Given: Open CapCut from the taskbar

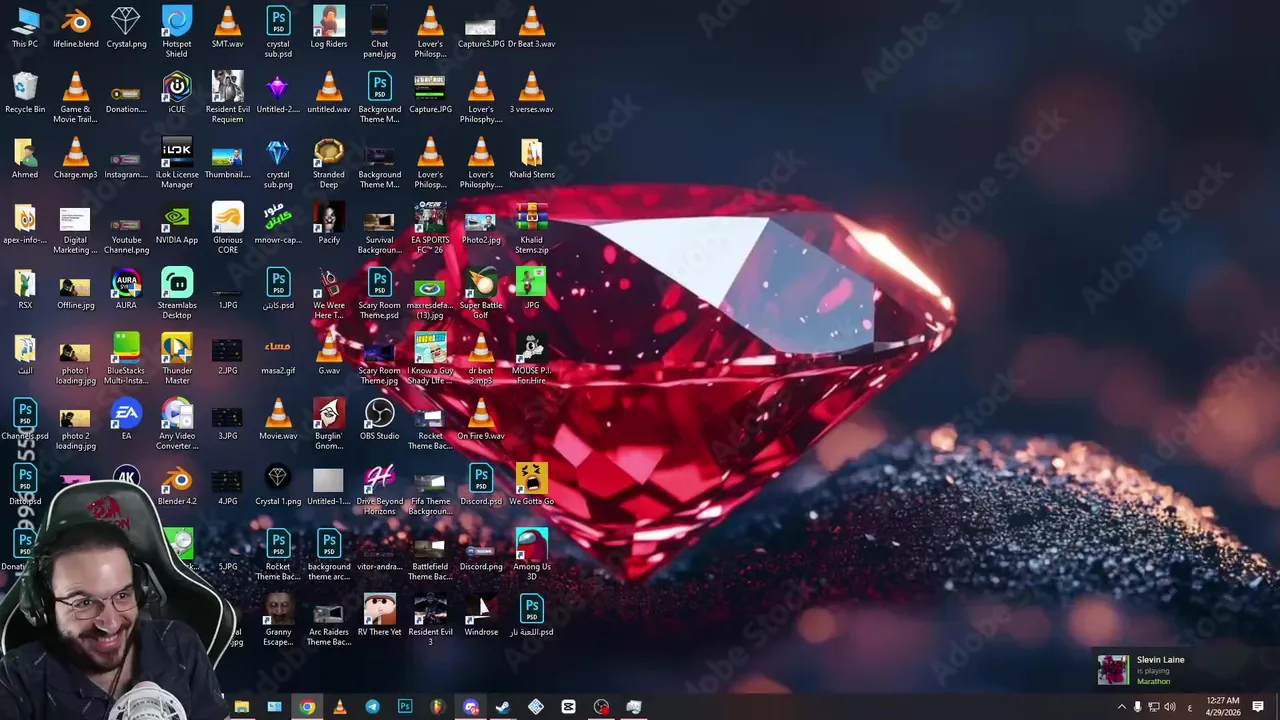Looking at the screenshot, I should [x=568, y=707].
